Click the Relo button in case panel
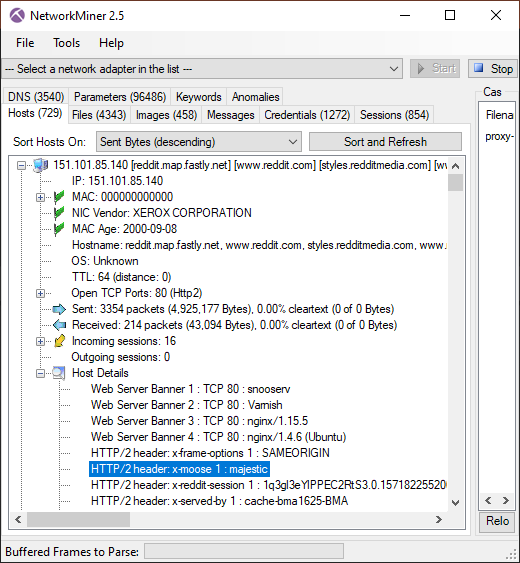The image size is (520, 563). pyautogui.click(x=497, y=521)
